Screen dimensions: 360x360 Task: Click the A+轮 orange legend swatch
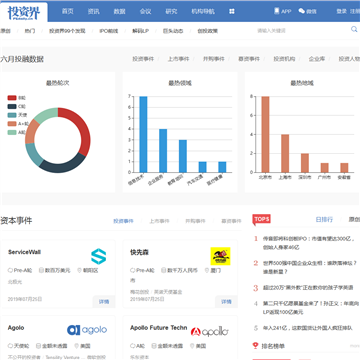pyautogui.click(x=12, y=124)
